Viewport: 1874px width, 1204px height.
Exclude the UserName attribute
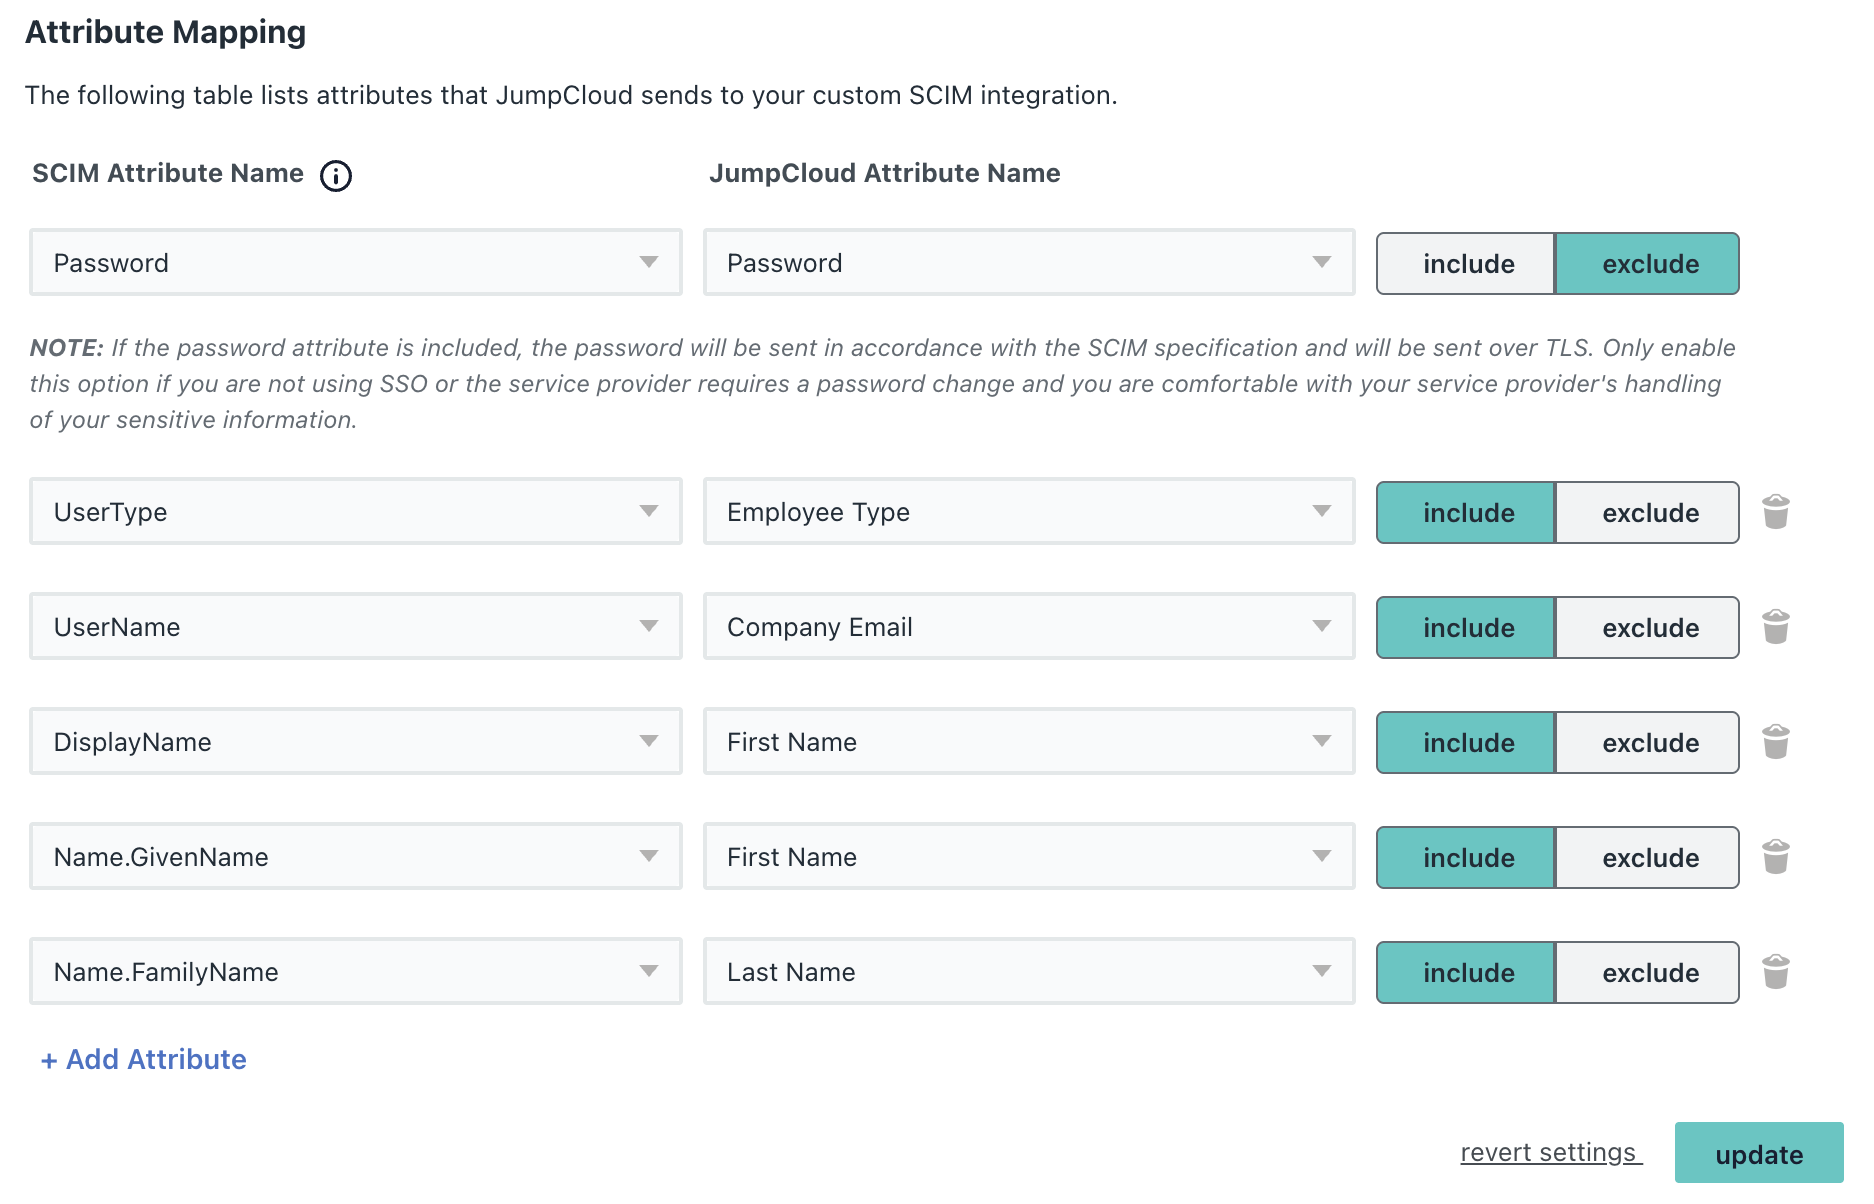[x=1648, y=628]
